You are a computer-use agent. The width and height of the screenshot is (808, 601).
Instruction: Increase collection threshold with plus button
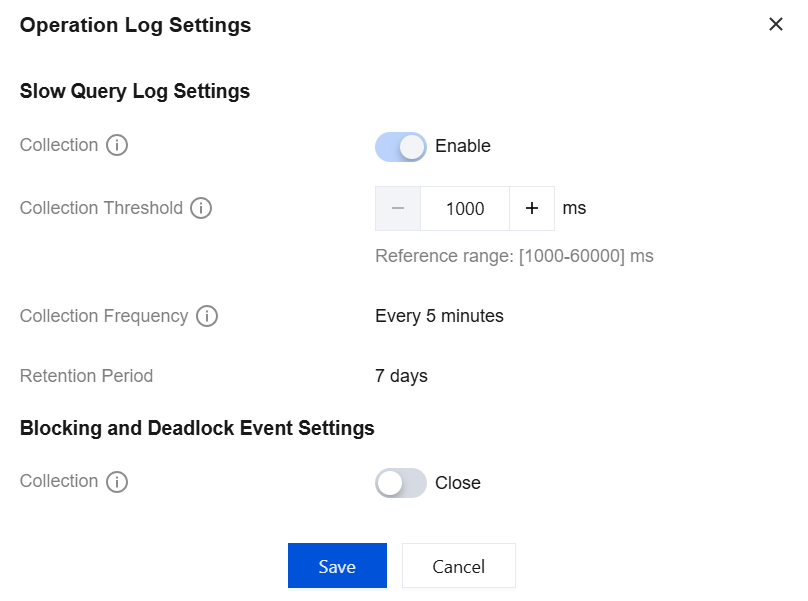(x=532, y=208)
